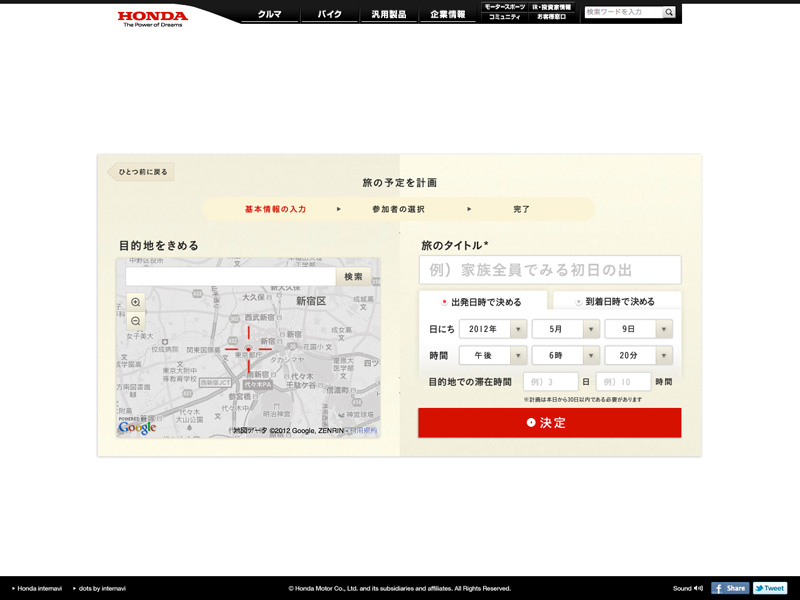Click the Google logo on the map

(138, 427)
